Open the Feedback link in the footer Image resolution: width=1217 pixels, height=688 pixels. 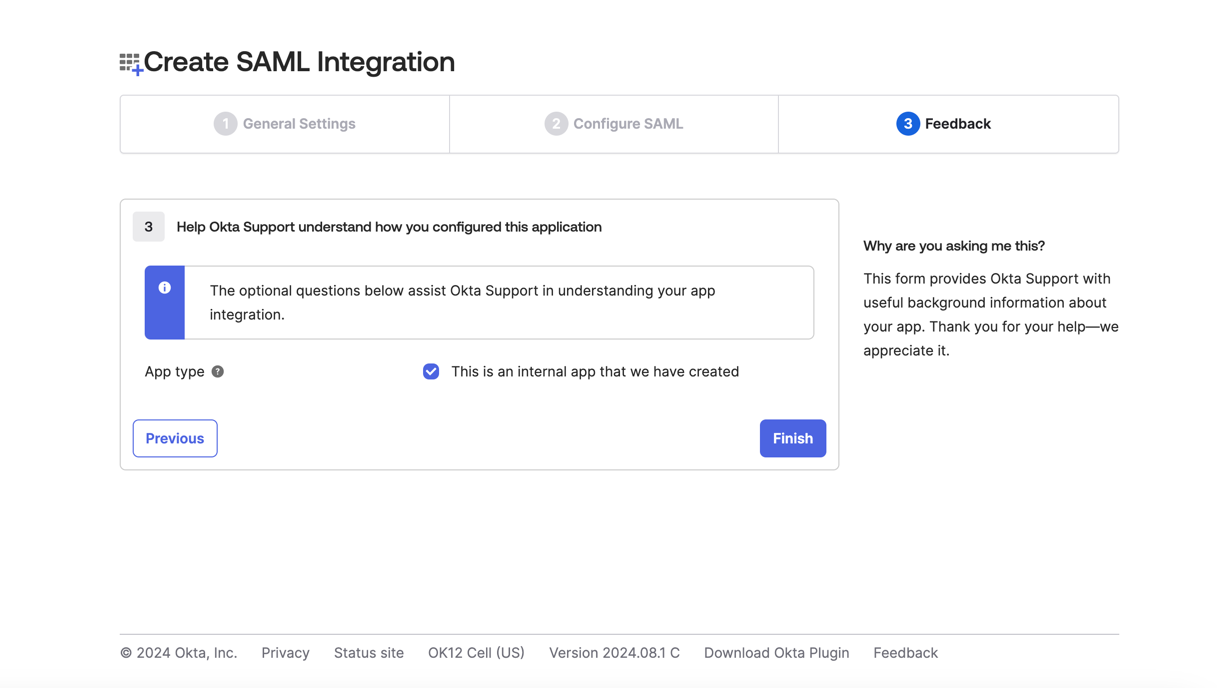click(x=904, y=652)
